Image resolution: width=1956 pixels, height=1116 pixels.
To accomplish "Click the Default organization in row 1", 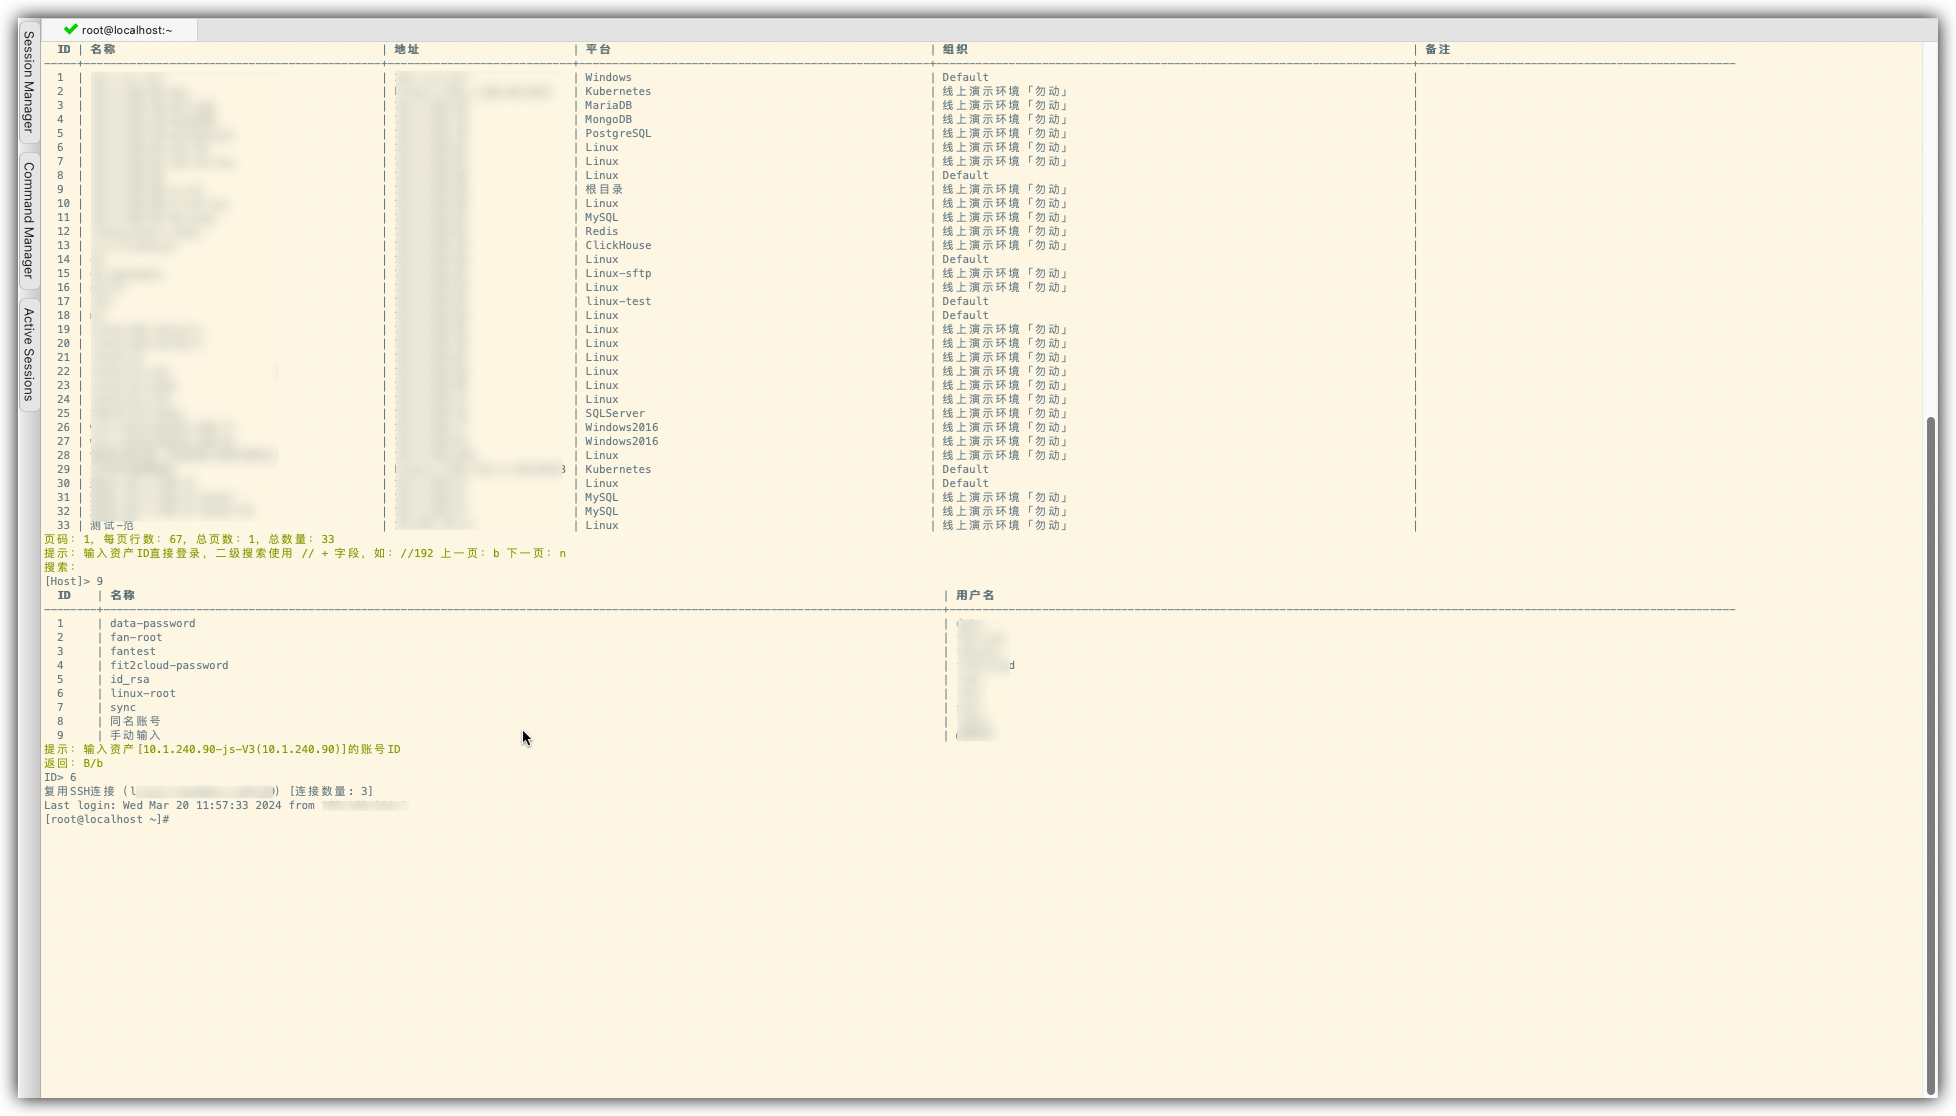I will pos(965,77).
